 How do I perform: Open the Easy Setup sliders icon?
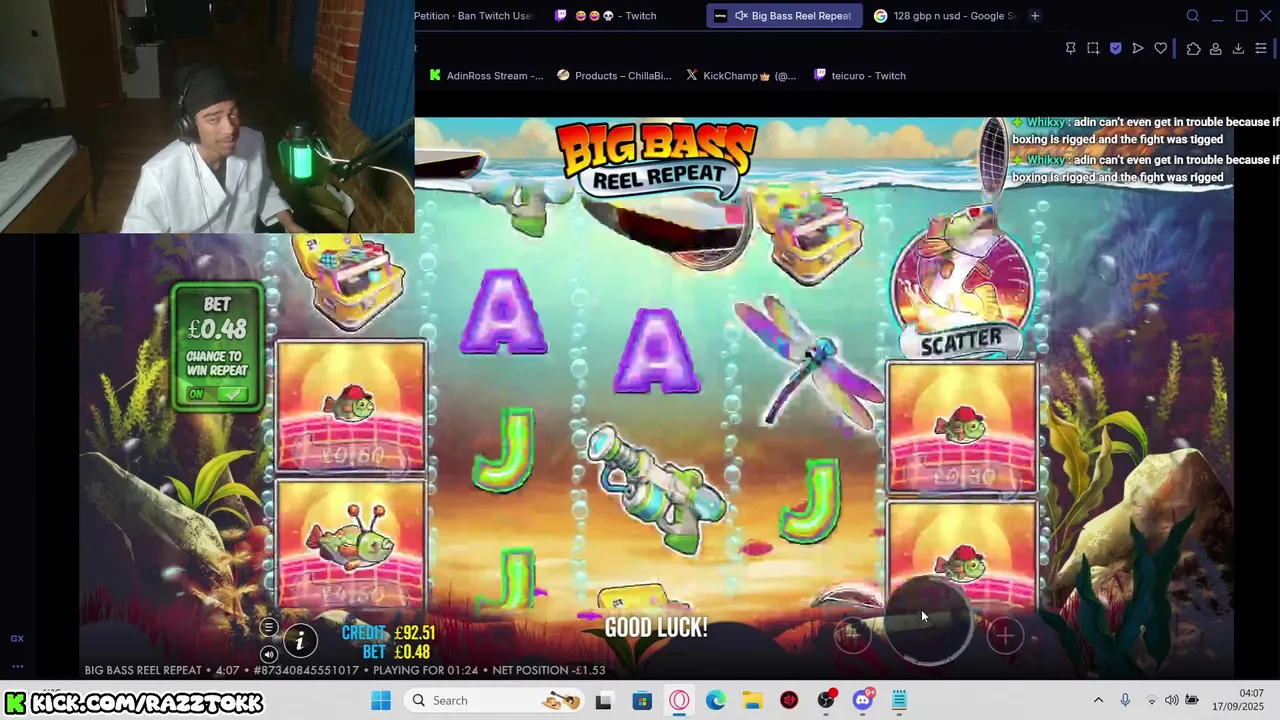(1261, 48)
